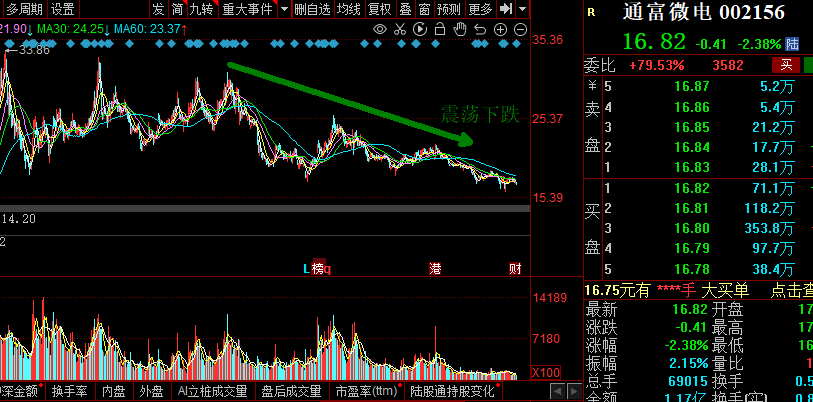Click 删自选 to remove from watchlist
The image size is (813, 402).
point(312,9)
